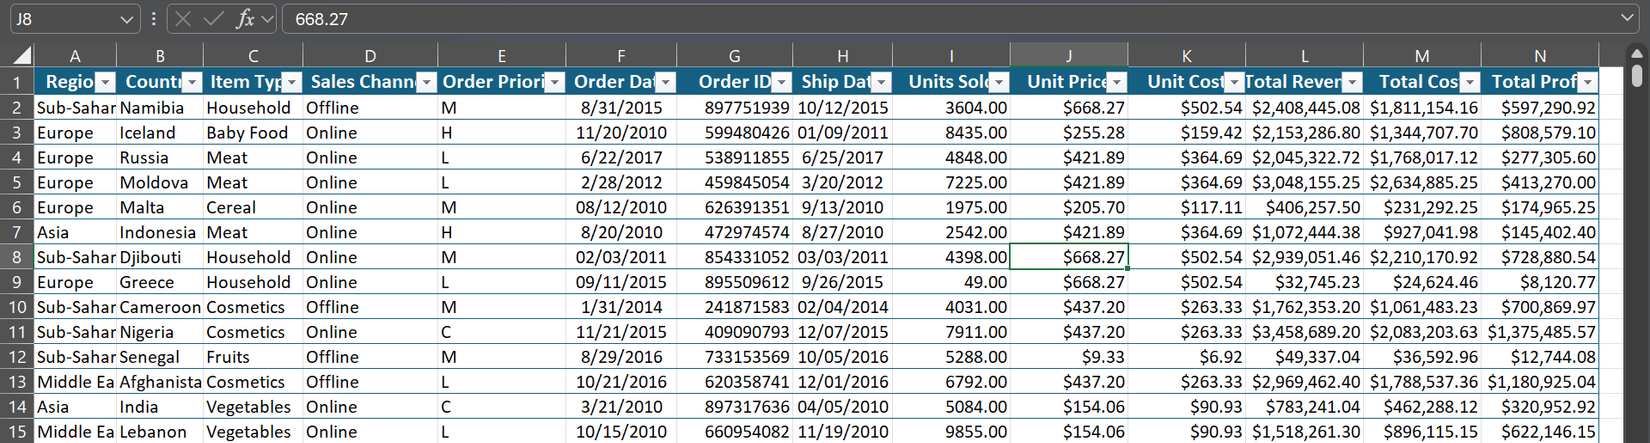1650x443 pixels.
Task: Click the Select All corner triangle
Action: 21,56
